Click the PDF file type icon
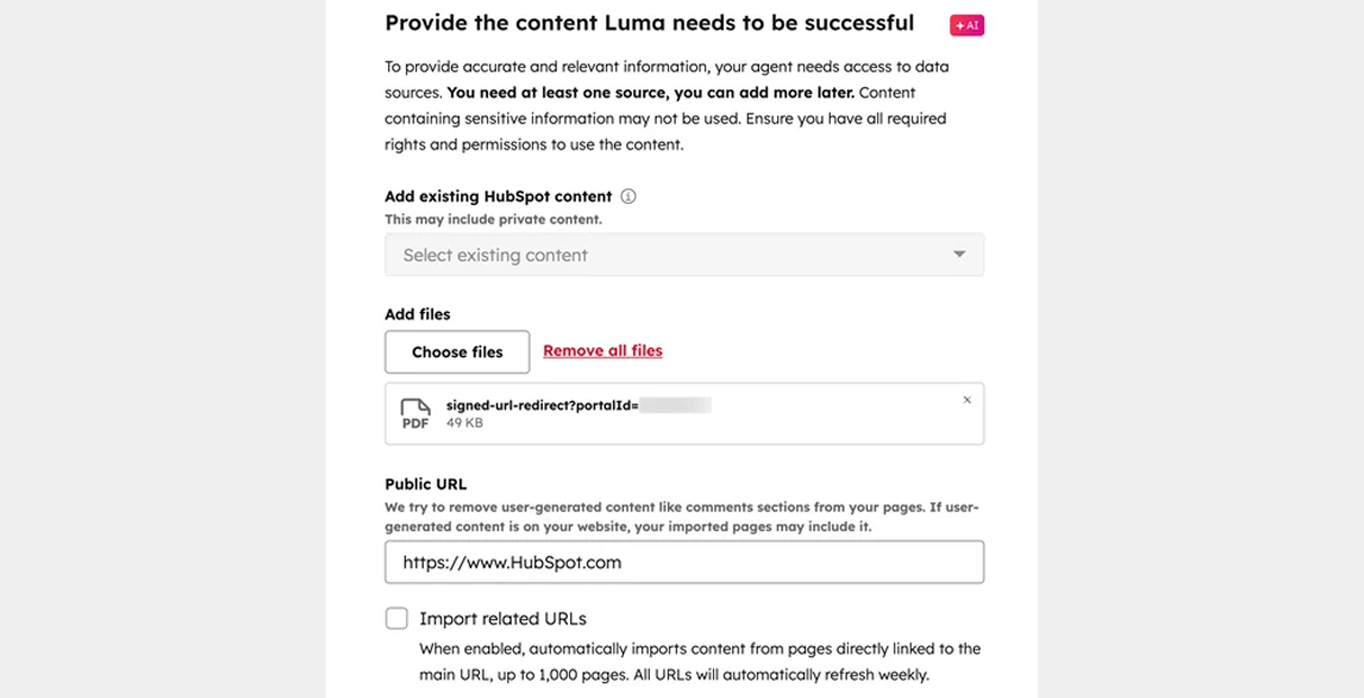The image size is (1364, 698). tap(417, 412)
